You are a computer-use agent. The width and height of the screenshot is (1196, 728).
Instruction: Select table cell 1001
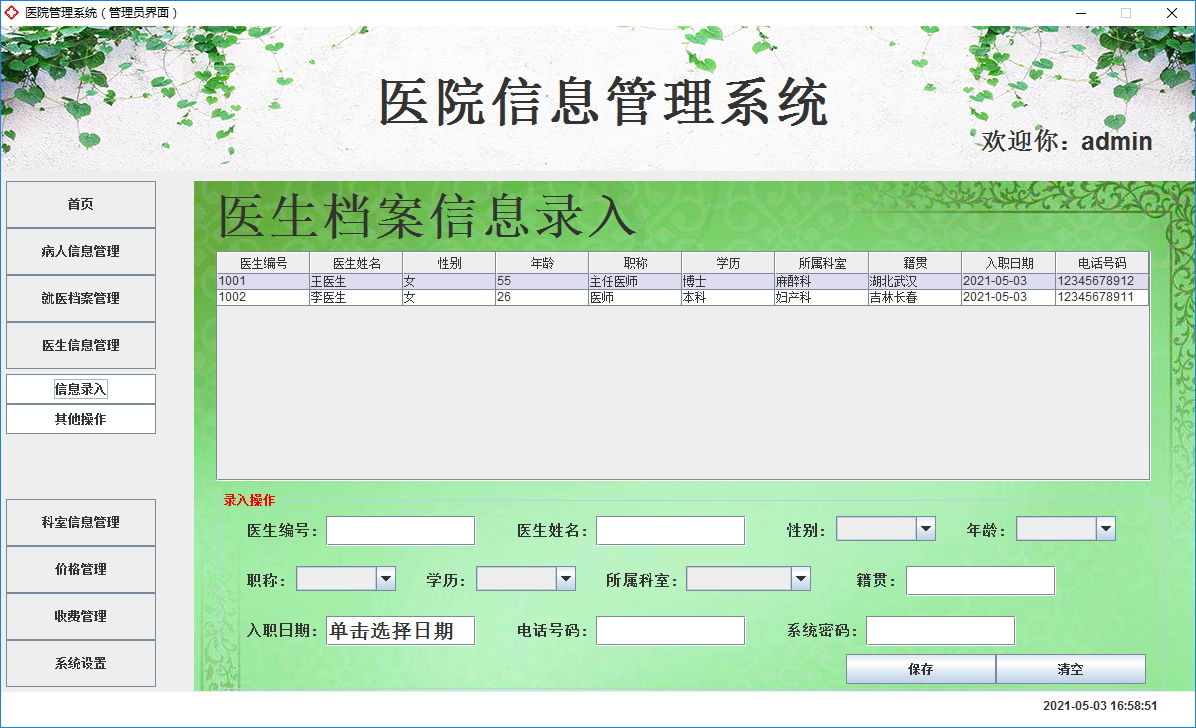point(263,281)
